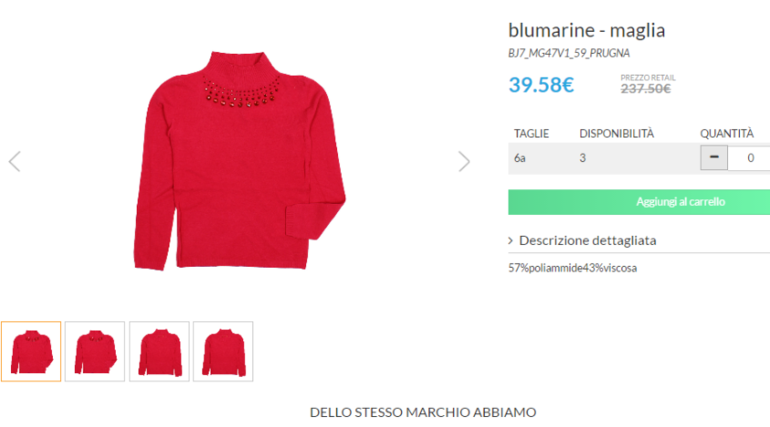Viewport: 770px width, 427px height.
Task: Select the 6a size row
Action: click(639, 158)
